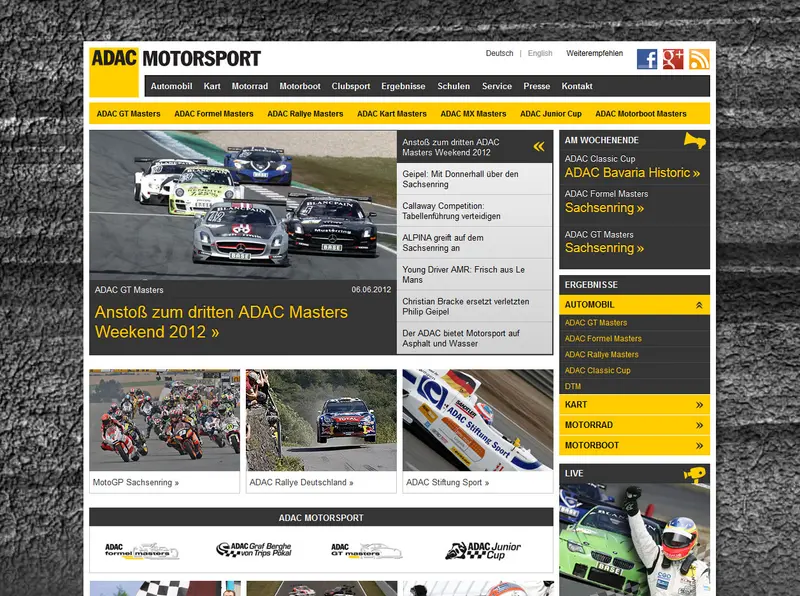
Task: Open the Kontakt menu
Action: [x=577, y=86]
